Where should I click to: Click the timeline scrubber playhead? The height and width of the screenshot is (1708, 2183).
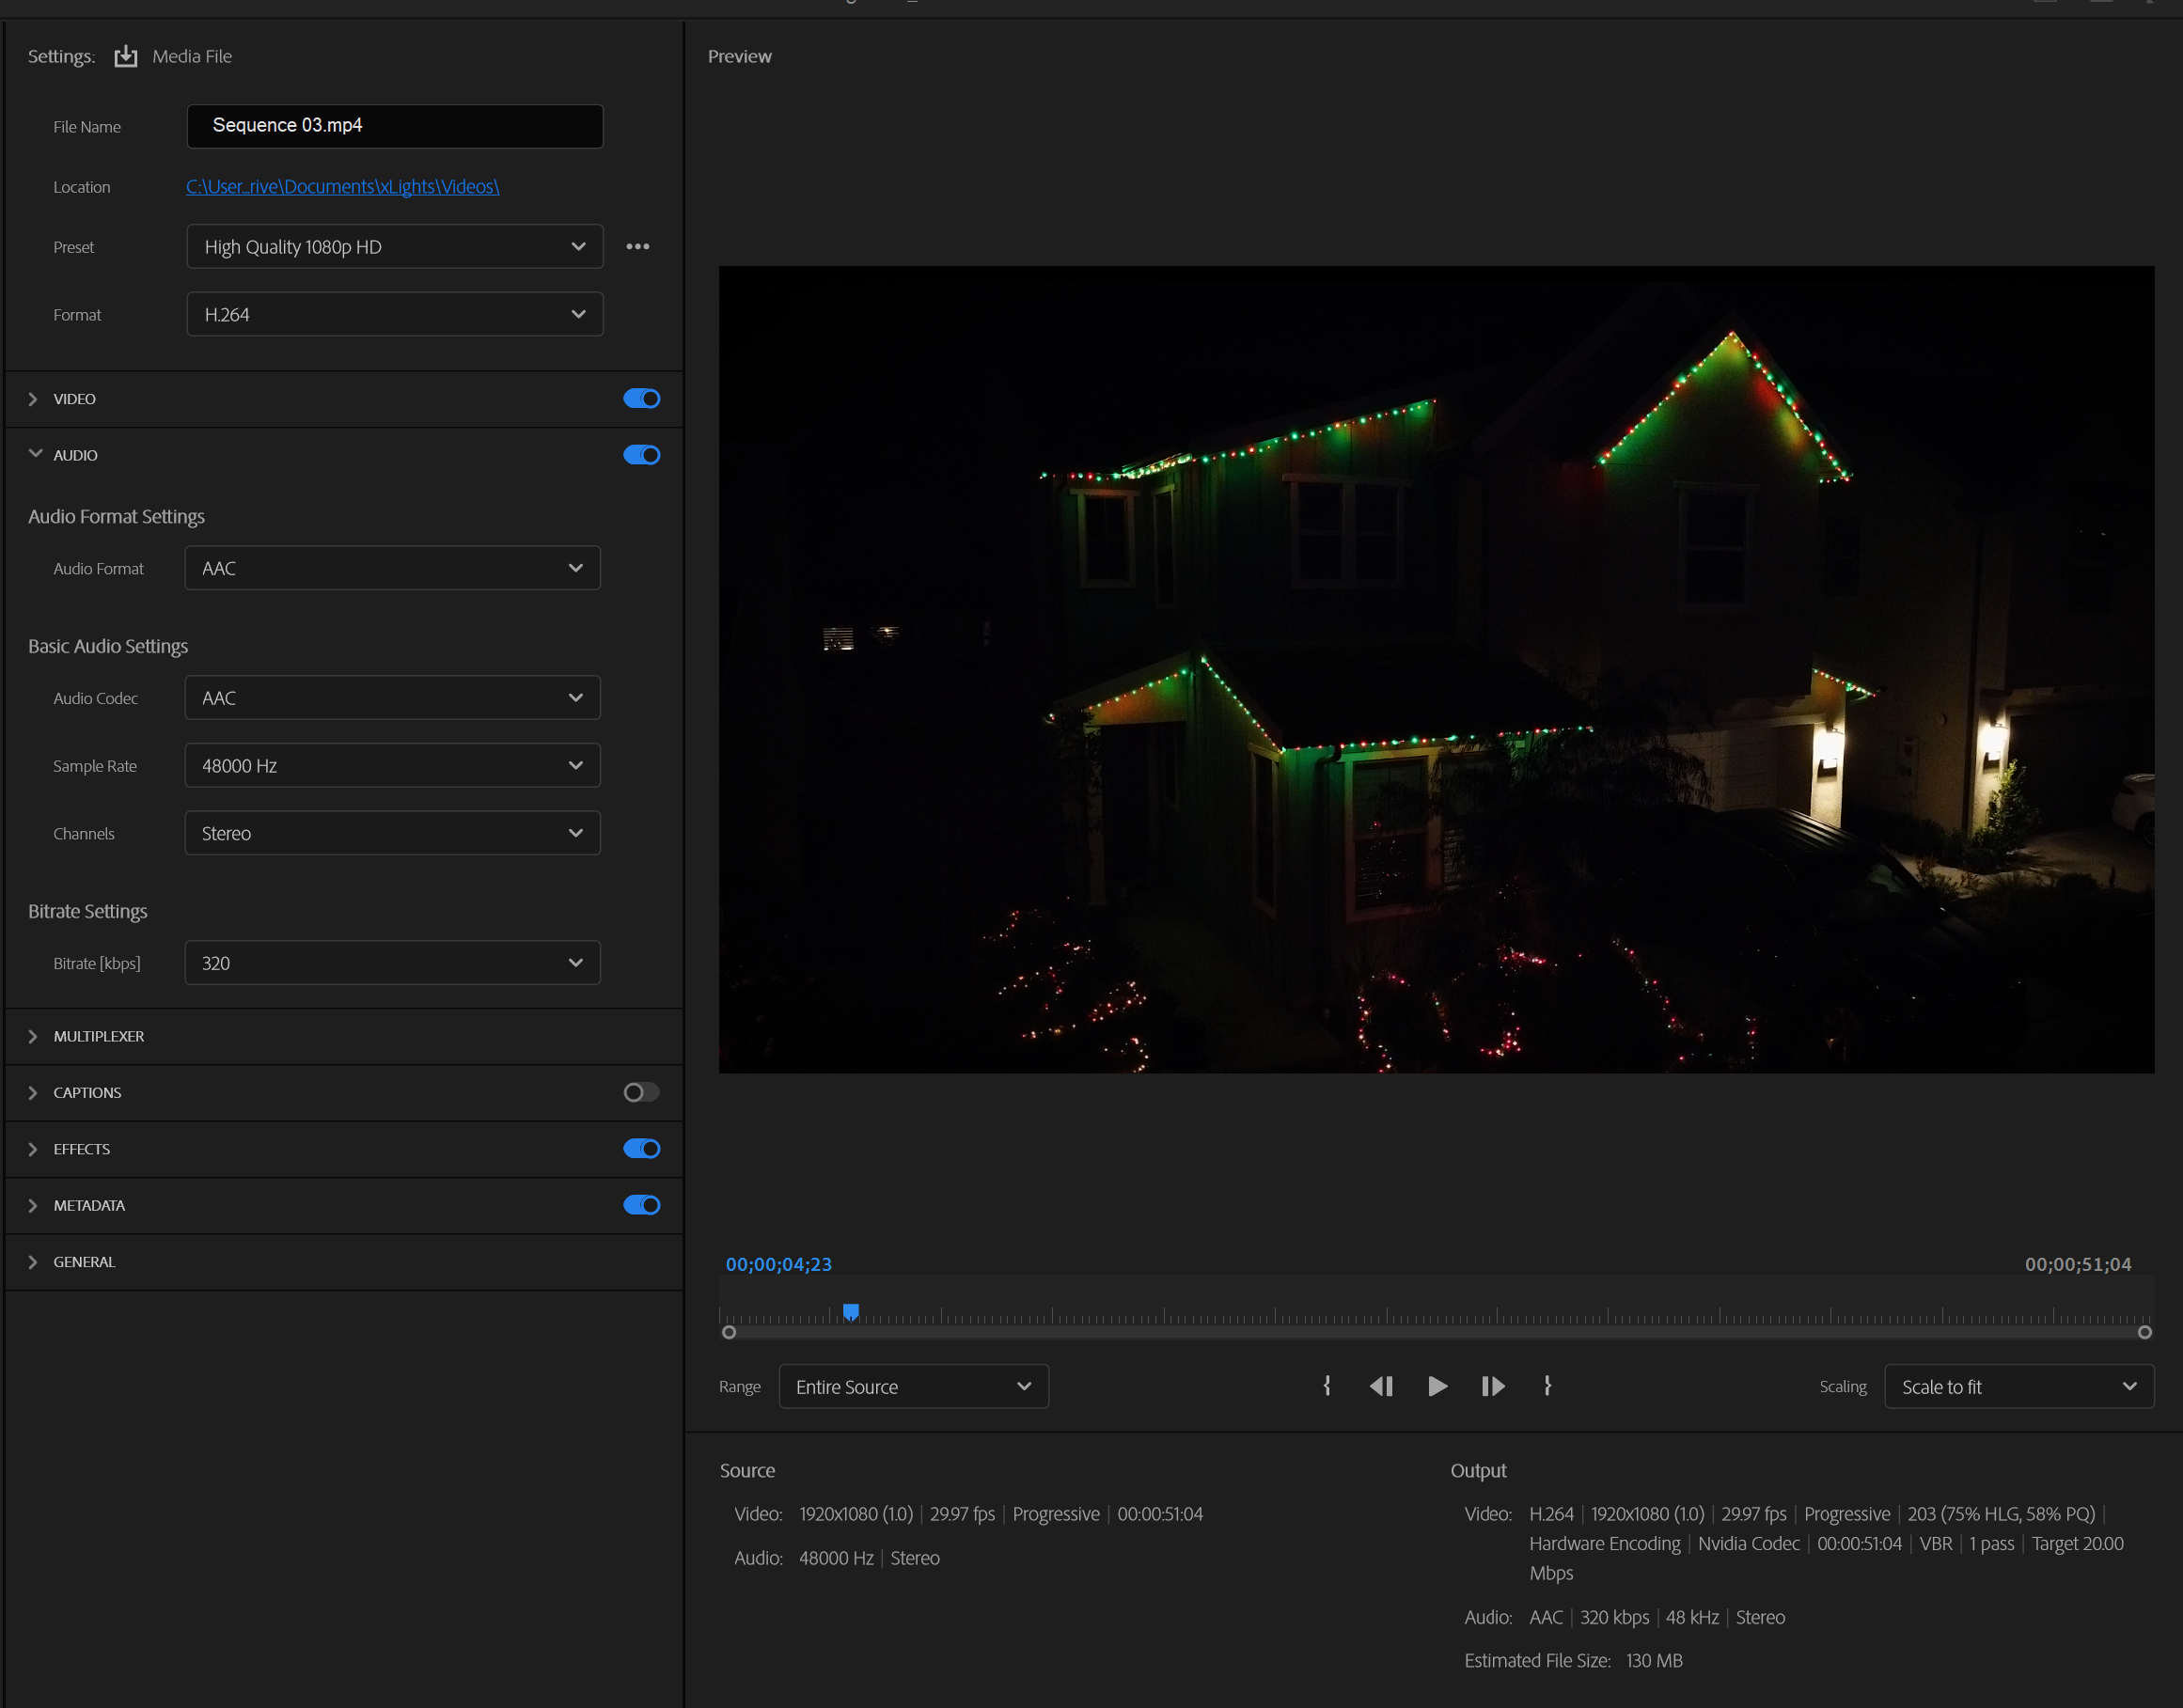click(x=851, y=1310)
